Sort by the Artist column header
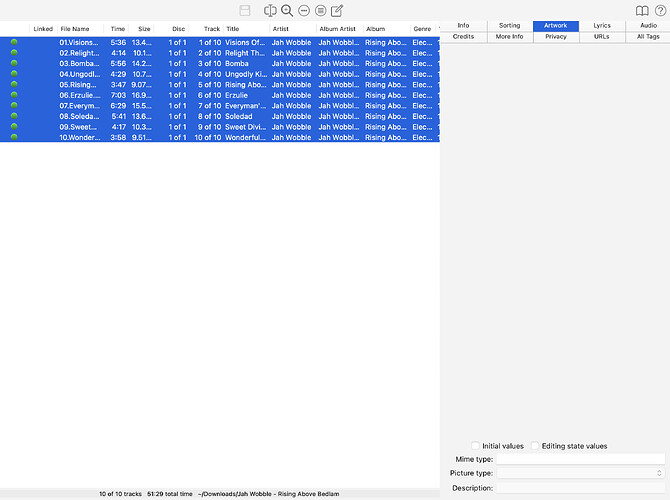670x500 pixels. pos(293,29)
